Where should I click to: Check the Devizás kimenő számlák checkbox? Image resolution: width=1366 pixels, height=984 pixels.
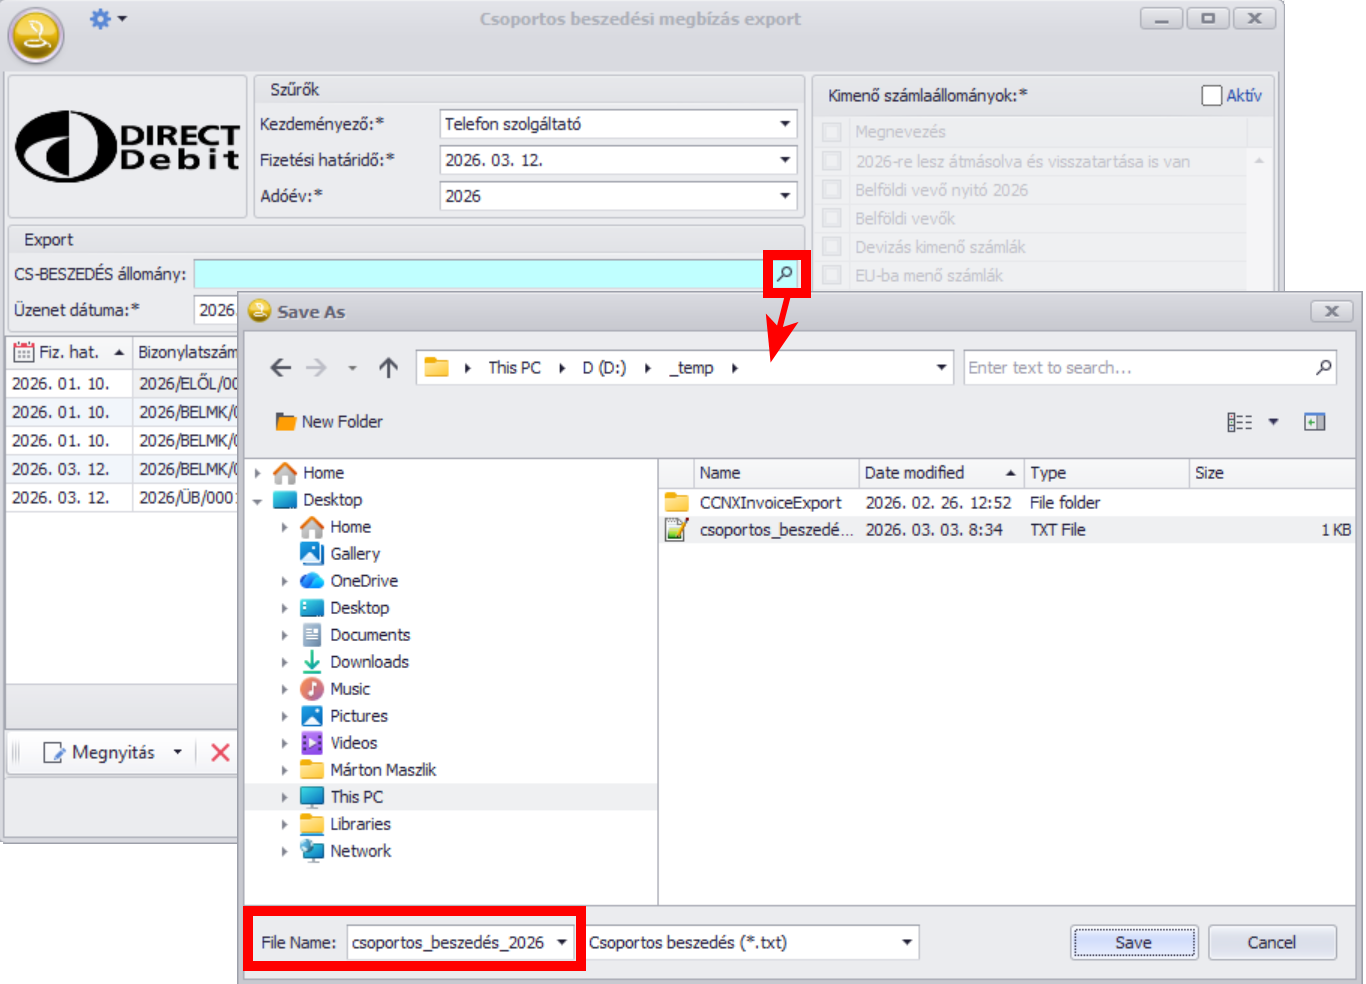pos(832,247)
